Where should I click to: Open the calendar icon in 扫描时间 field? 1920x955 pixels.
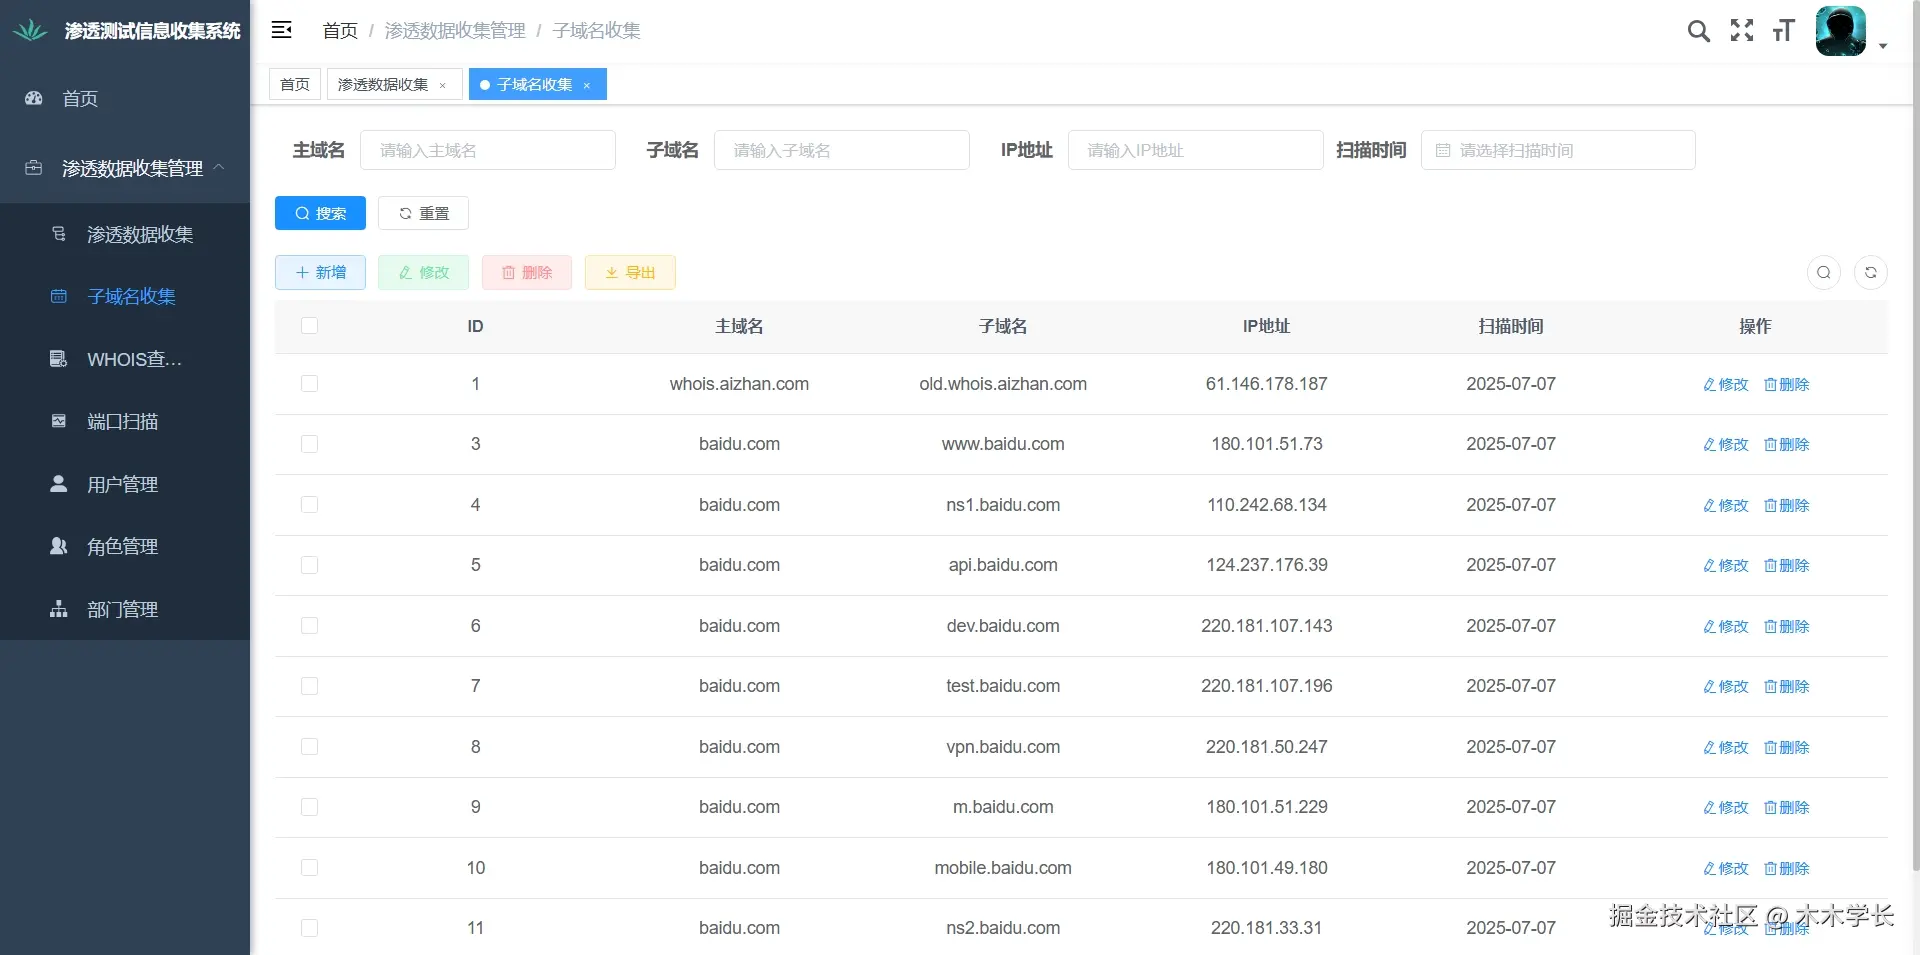click(1442, 150)
